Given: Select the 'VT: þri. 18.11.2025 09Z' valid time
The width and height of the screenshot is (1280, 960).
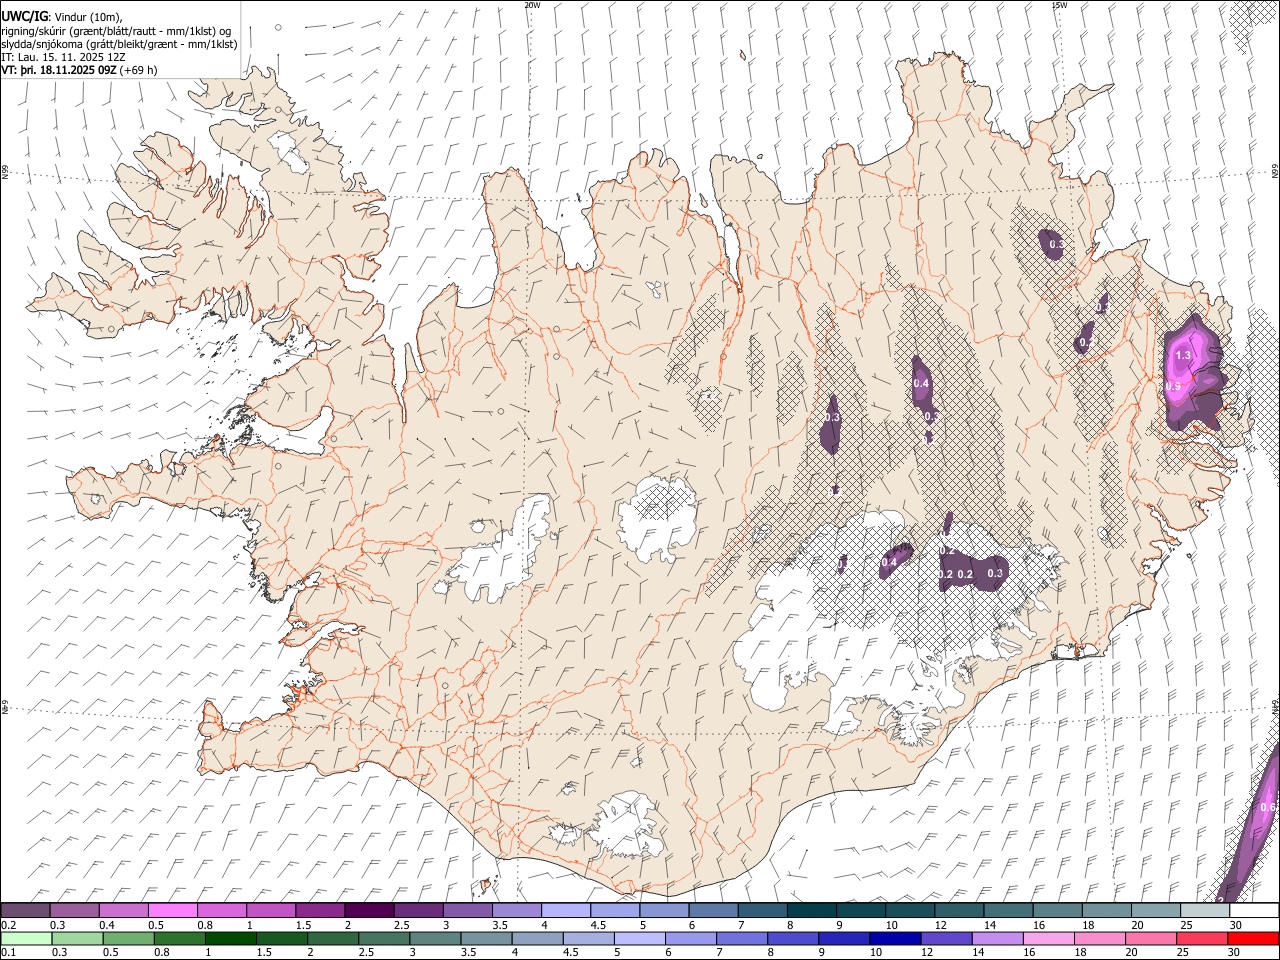Looking at the screenshot, I should click(58, 70).
